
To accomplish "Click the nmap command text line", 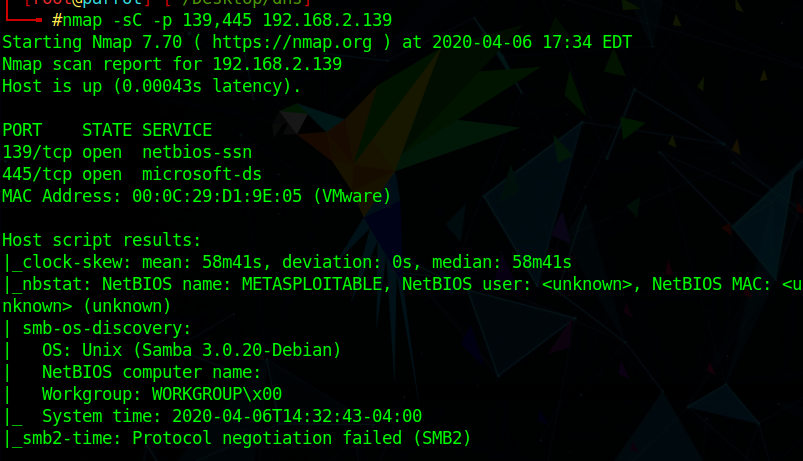I will click(x=222, y=20).
